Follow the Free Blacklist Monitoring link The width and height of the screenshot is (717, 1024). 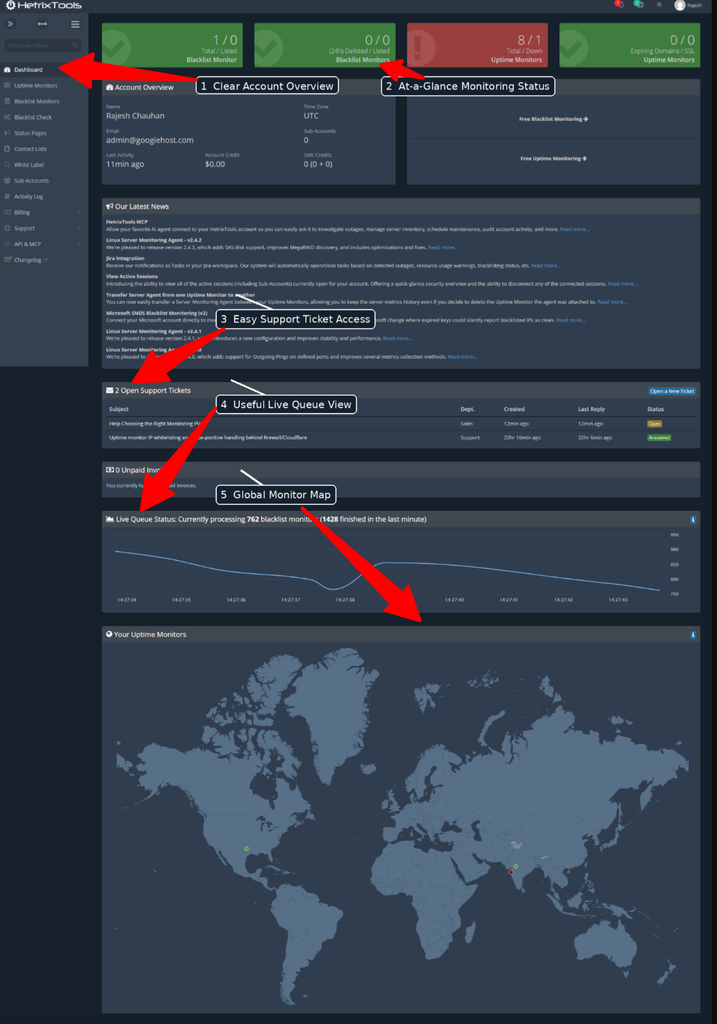(554, 120)
